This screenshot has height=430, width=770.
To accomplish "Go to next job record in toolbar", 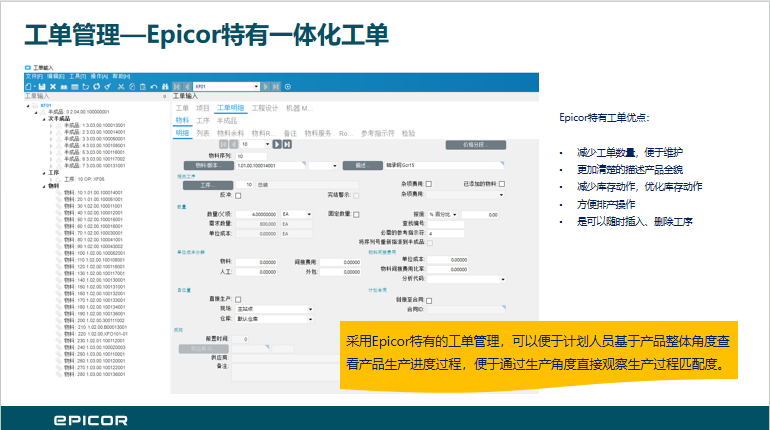I will [266, 86].
